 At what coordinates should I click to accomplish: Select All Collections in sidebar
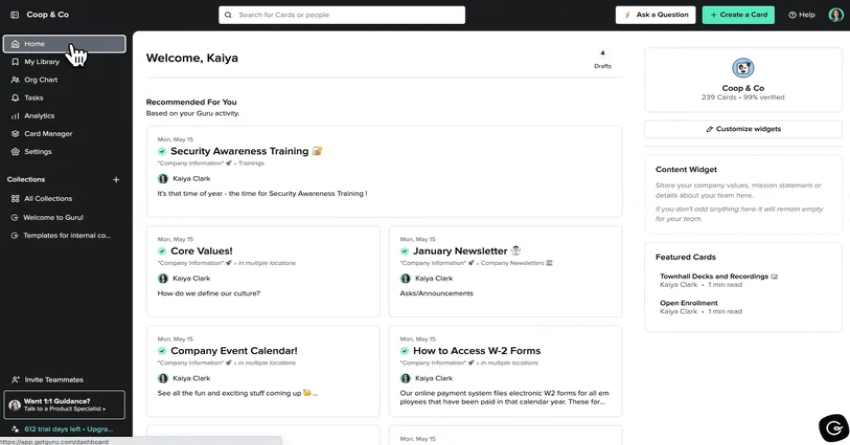tap(47, 199)
